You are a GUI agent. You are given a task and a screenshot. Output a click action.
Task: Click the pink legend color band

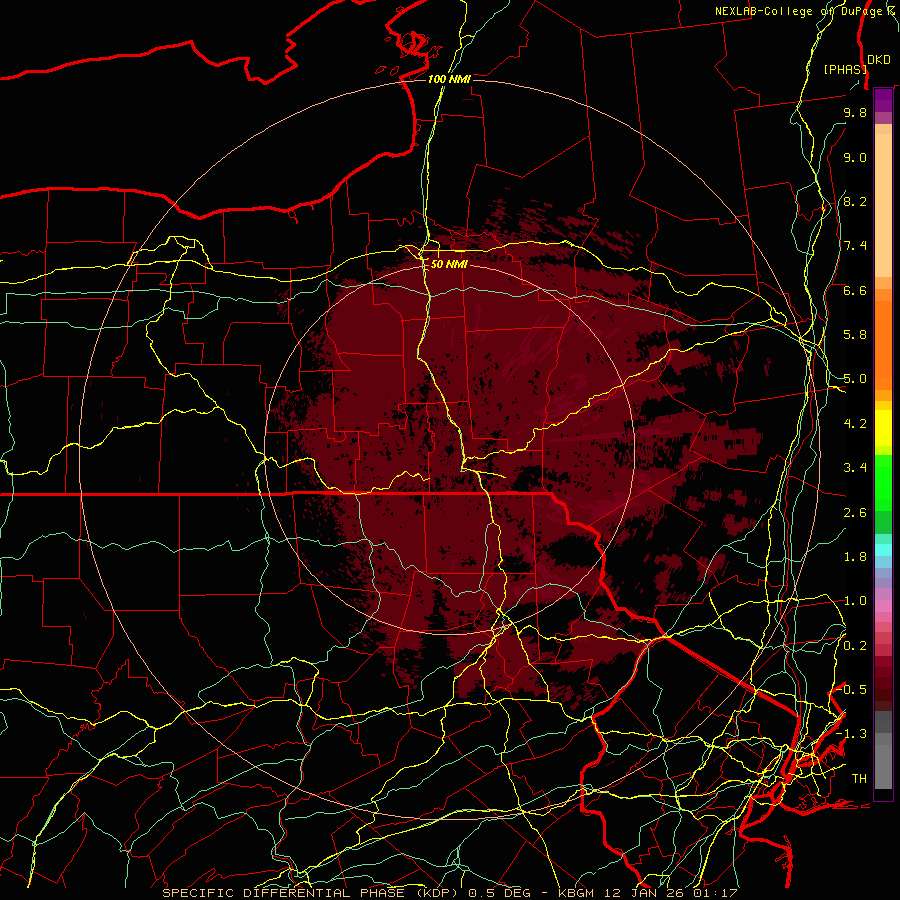pos(883,606)
